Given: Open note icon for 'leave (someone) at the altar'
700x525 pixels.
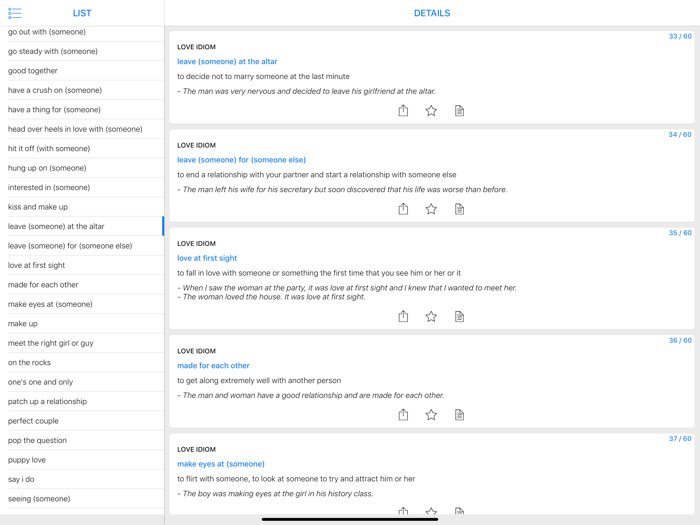Looking at the screenshot, I should [459, 111].
